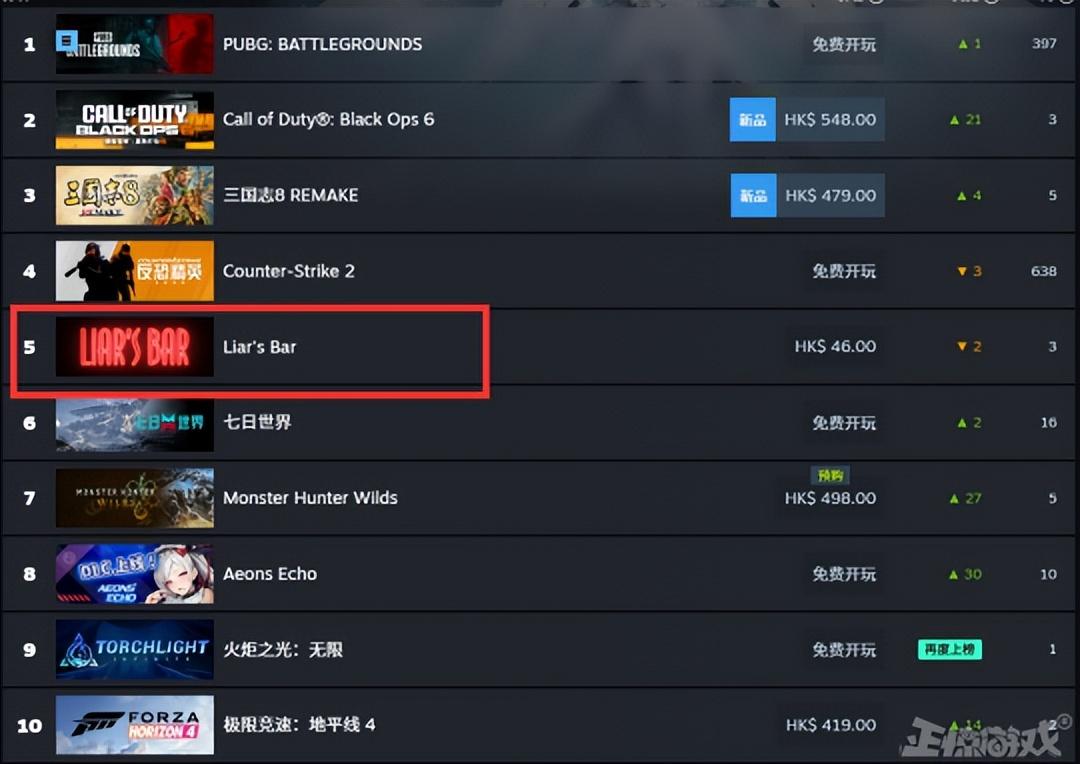Click the HK$ 46.00 price on Liar's Bar
The height and width of the screenshot is (764, 1080).
pyautogui.click(x=835, y=347)
